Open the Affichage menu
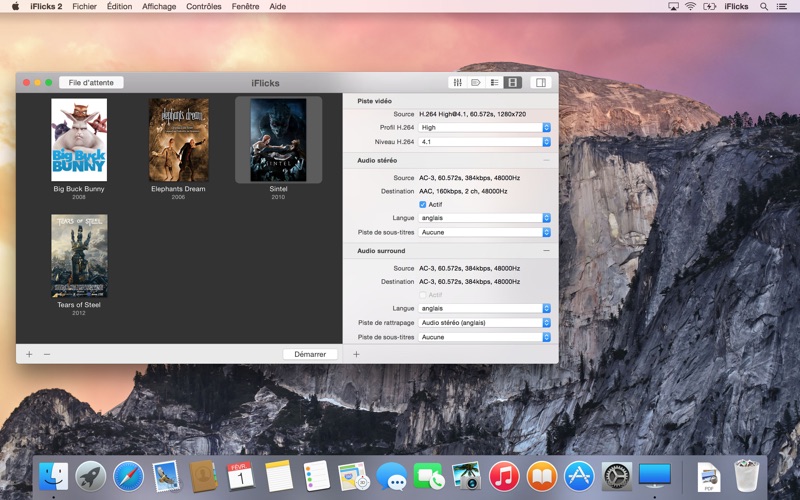This screenshot has width=800, height=500. click(x=159, y=7)
